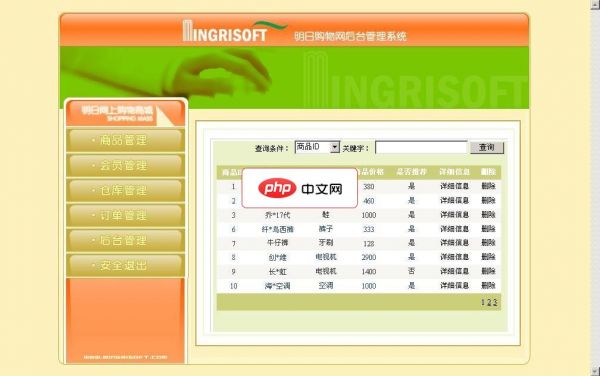Open 详细信息 for 牛仔裤 row

[x=454, y=243]
